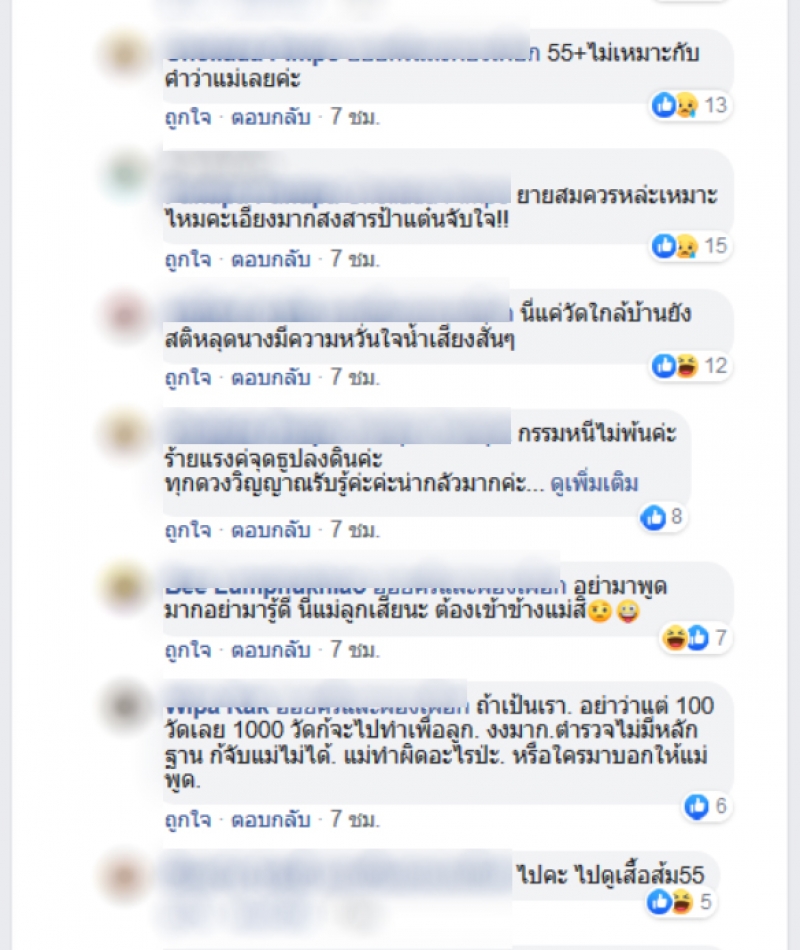Open haha and like reactions showing 7
The image size is (800, 950).
695,638
